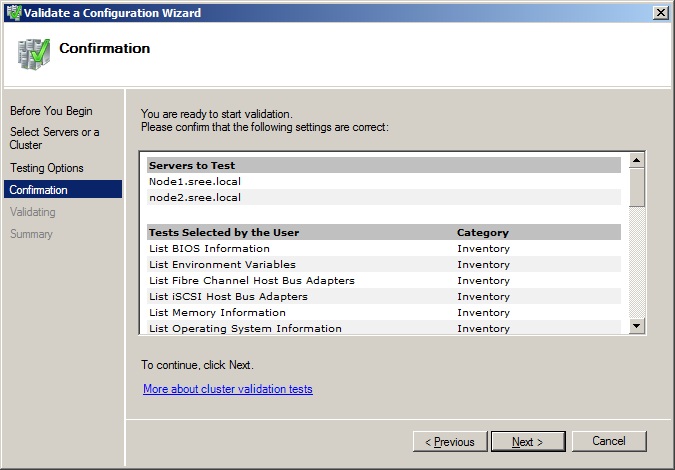The width and height of the screenshot is (675, 470).
Task: Select the List BIOS Information test row
Action: [209, 249]
